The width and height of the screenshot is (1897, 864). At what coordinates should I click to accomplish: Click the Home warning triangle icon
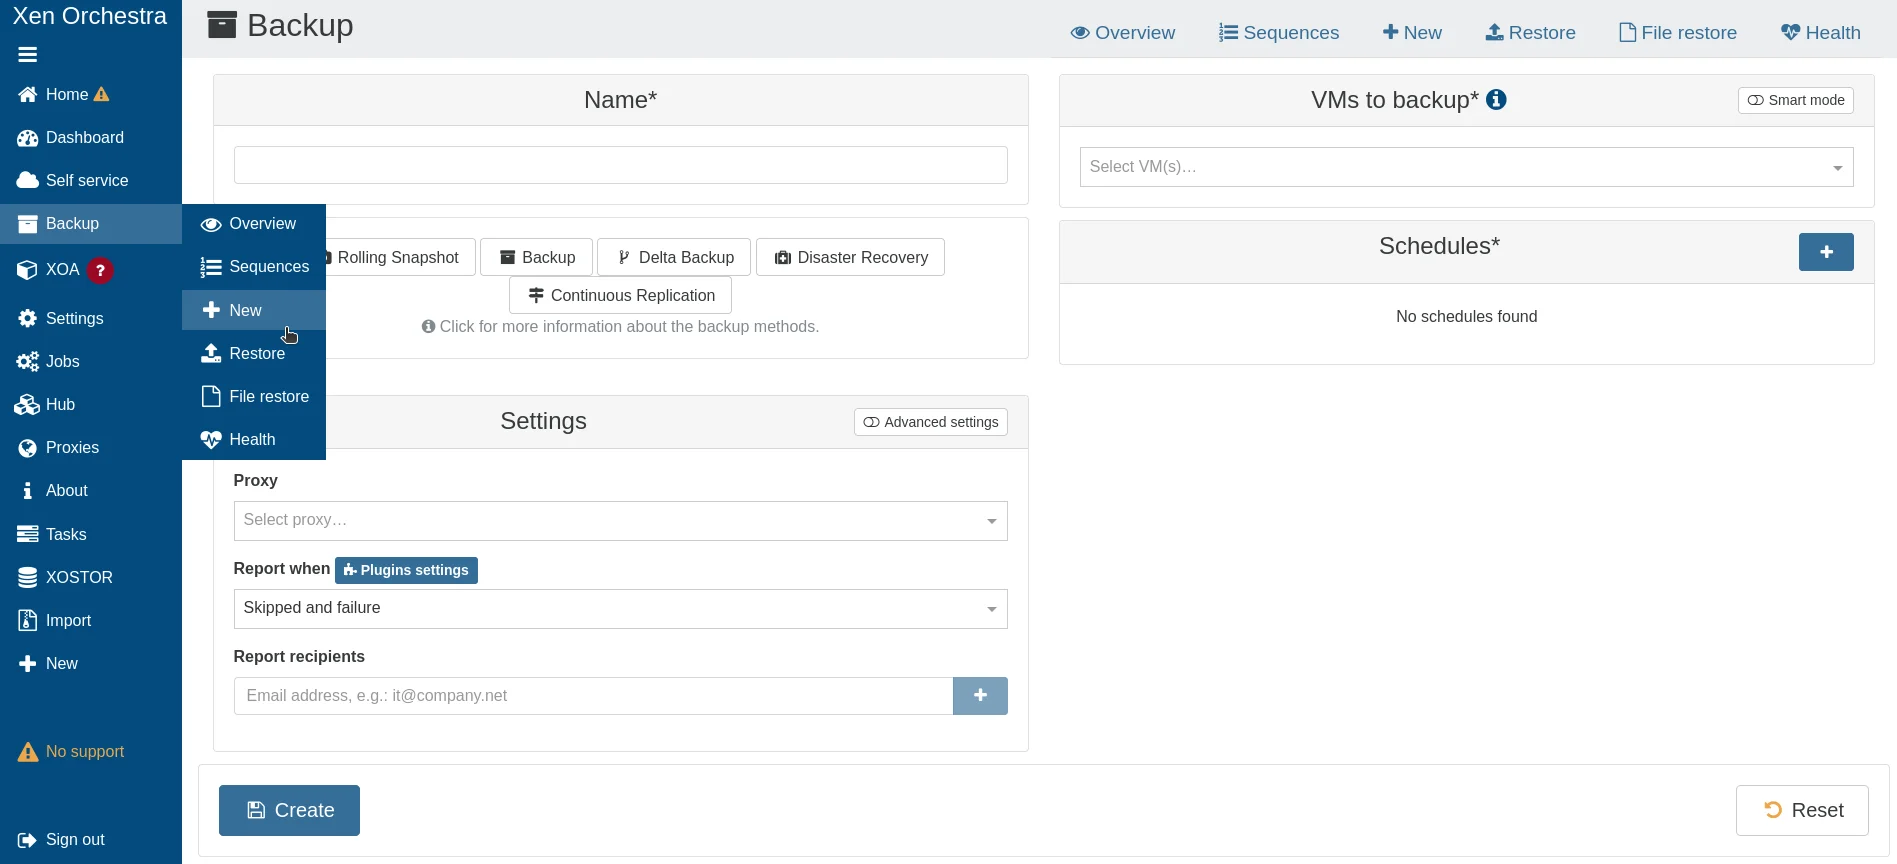101,95
